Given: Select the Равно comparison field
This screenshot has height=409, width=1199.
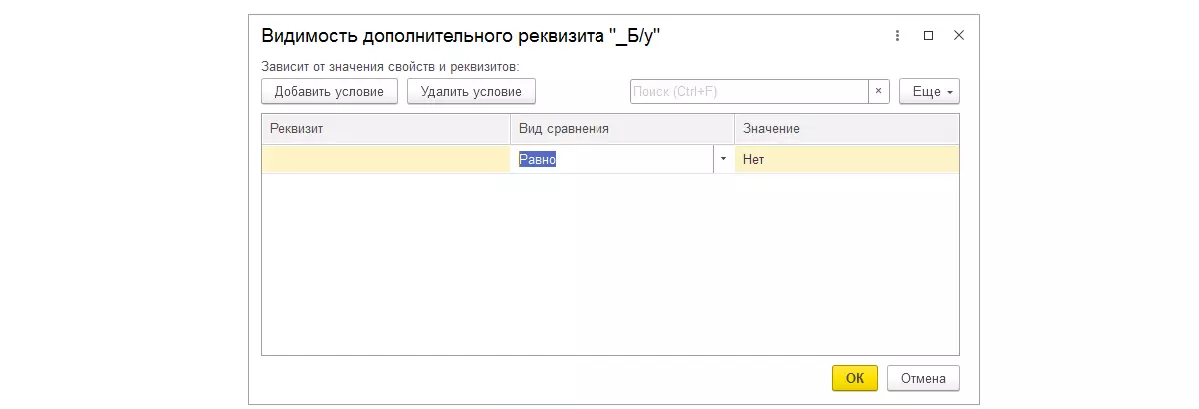Looking at the screenshot, I should pos(614,159).
